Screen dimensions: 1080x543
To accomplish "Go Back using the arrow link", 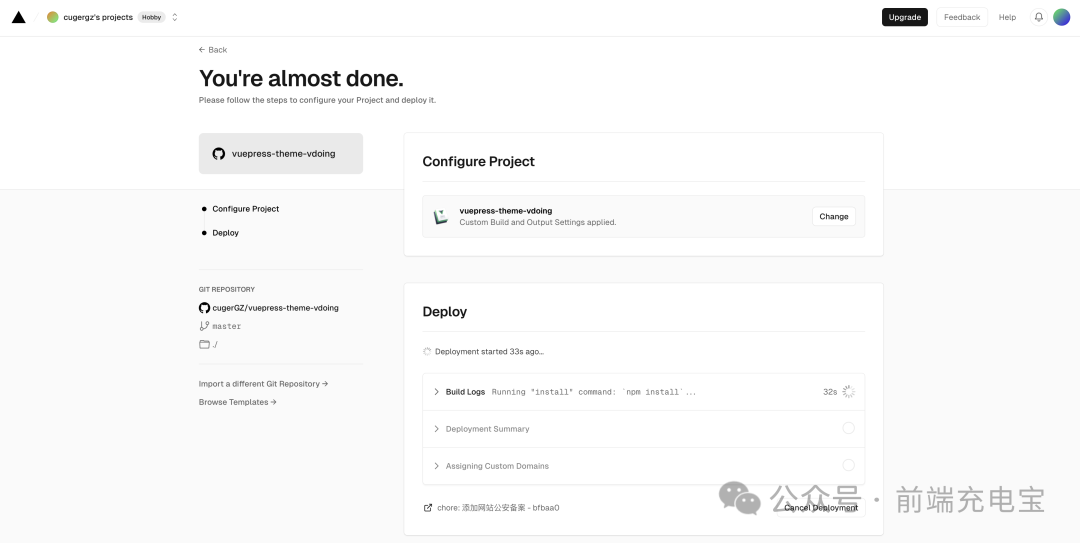I will [213, 50].
